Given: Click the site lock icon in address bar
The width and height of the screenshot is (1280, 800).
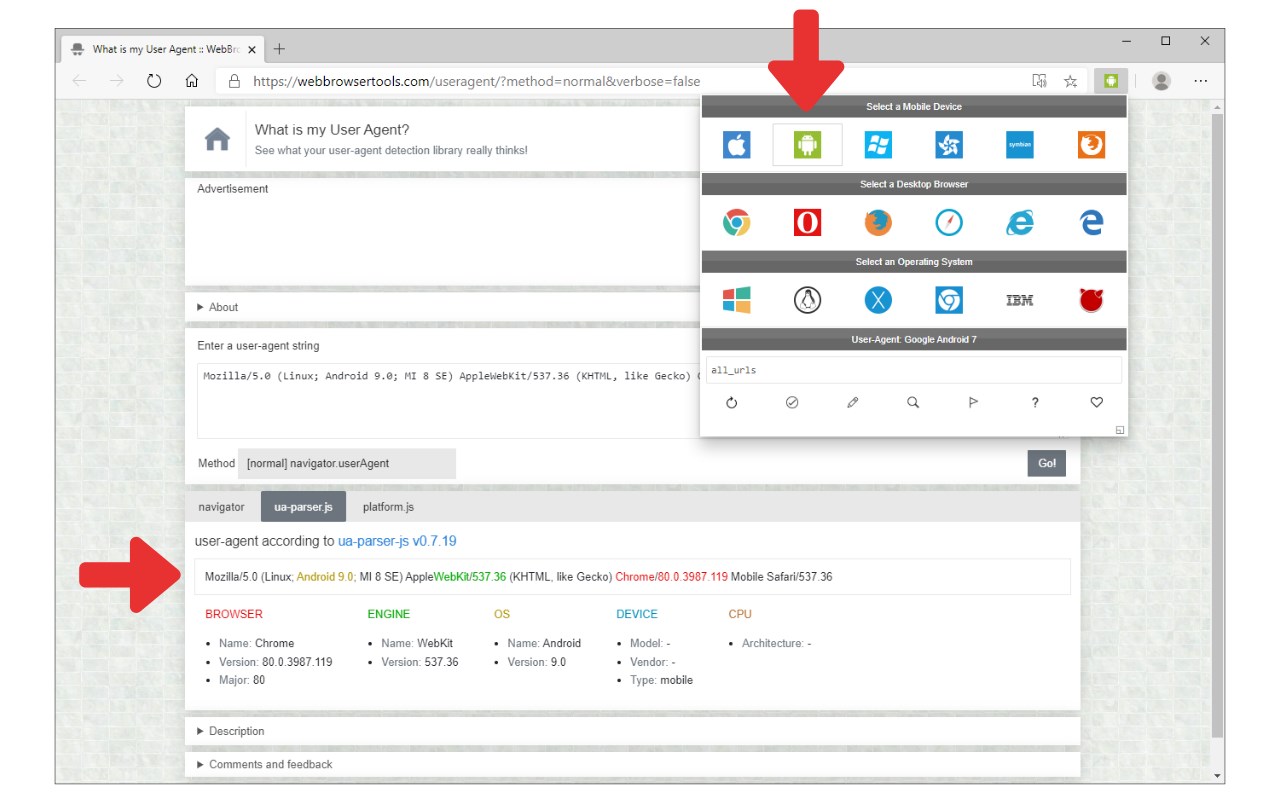Looking at the screenshot, I should (x=234, y=81).
